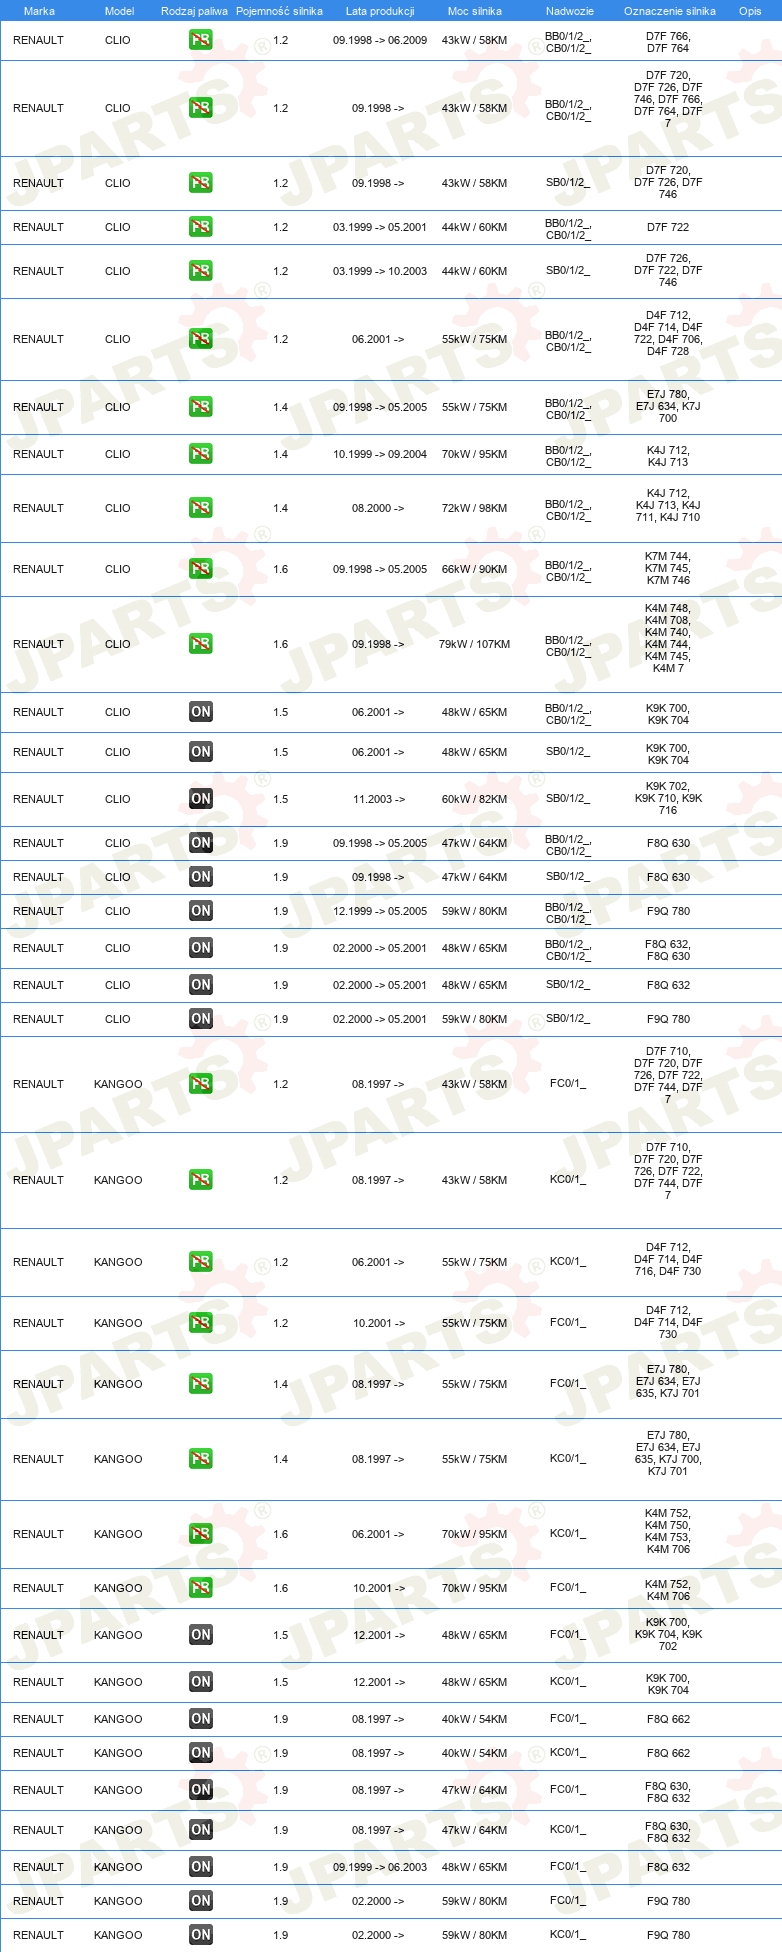Select body code KC0/1_ in Kangoo 1.6 row

(x=568, y=1534)
